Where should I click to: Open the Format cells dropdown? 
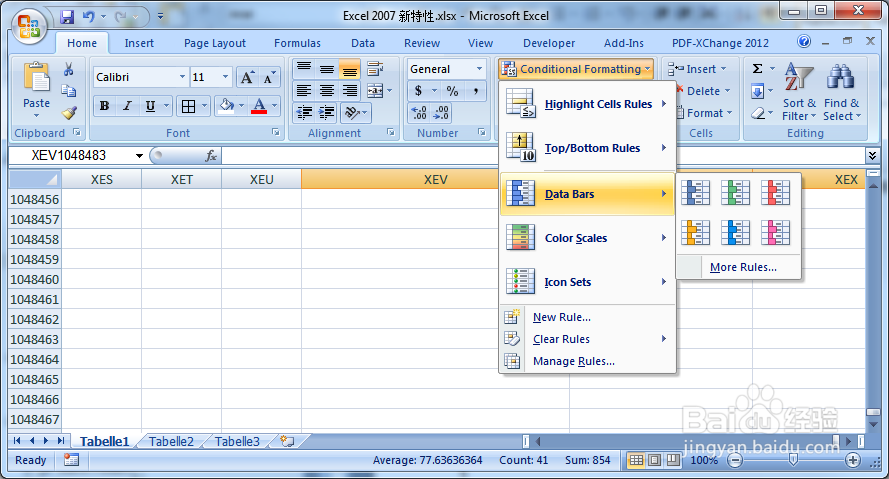(x=729, y=113)
